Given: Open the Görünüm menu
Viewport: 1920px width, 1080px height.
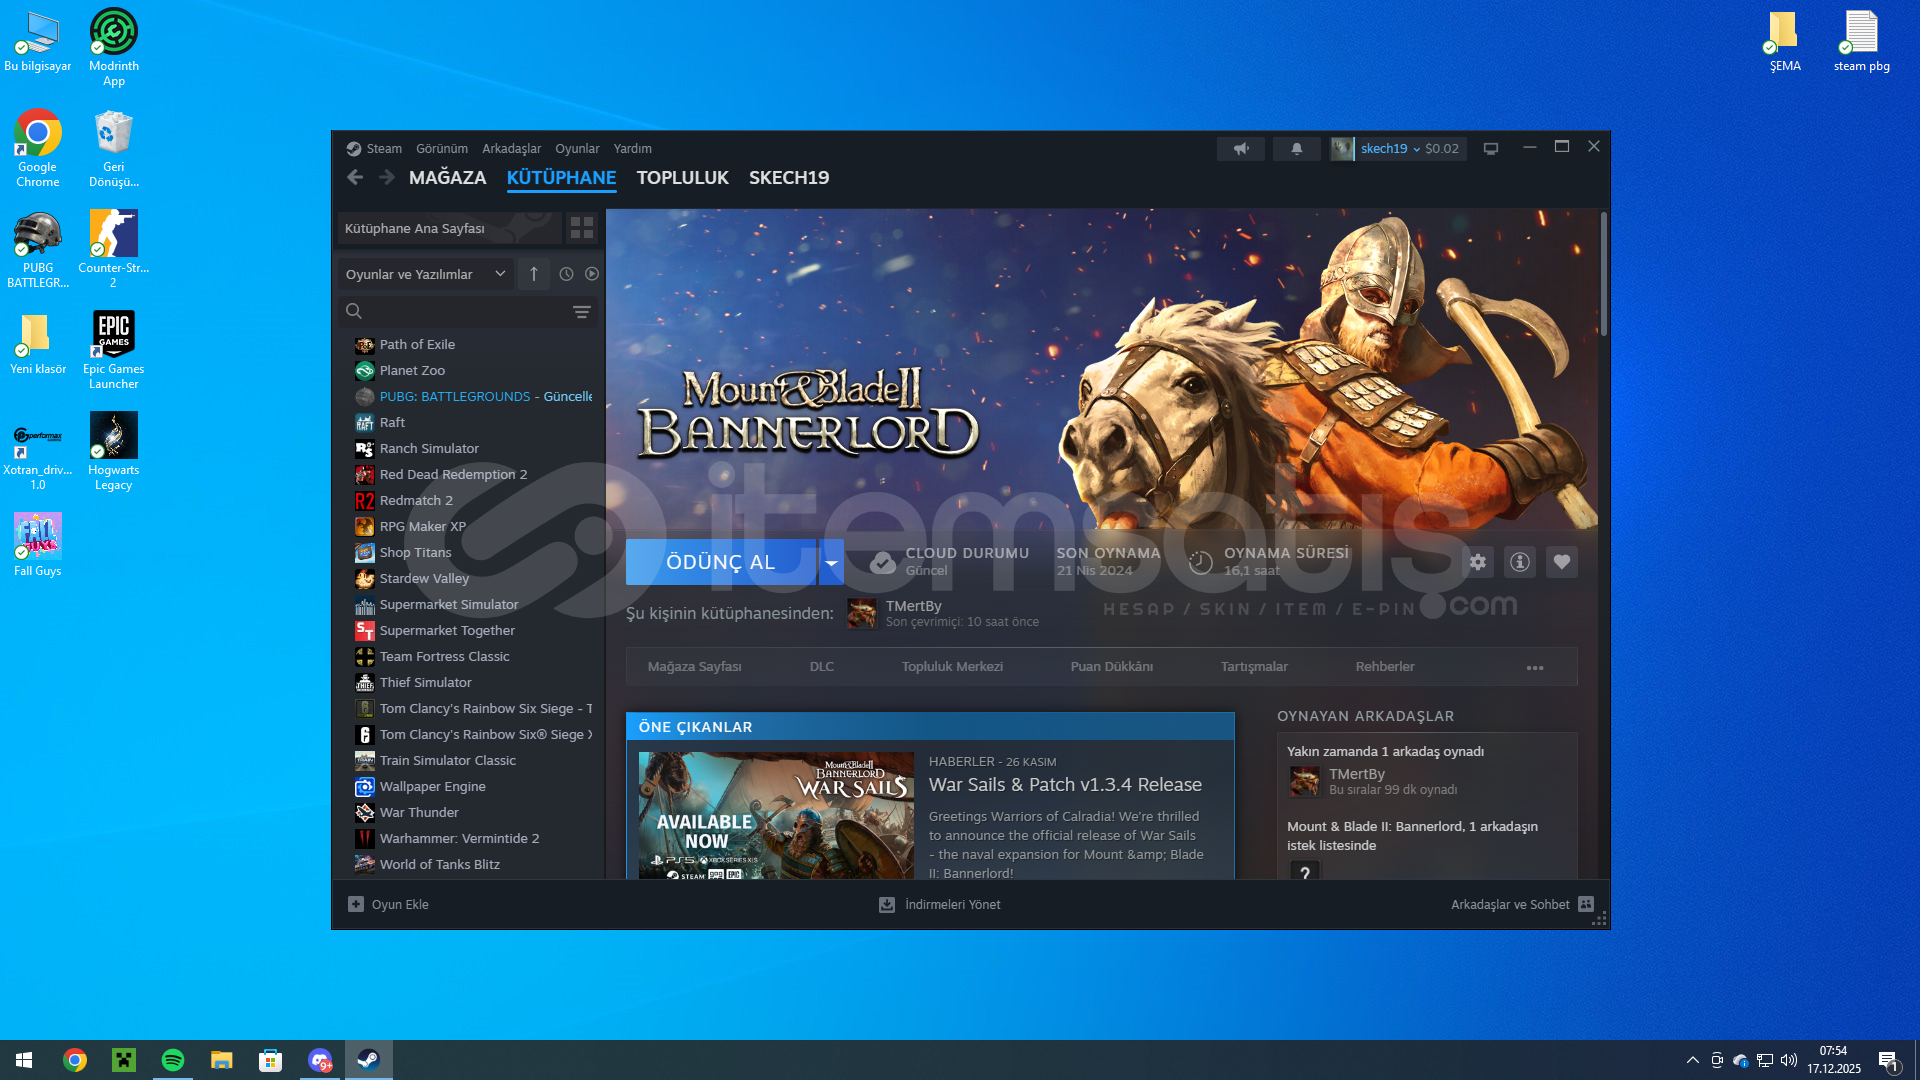Looking at the screenshot, I should [x=441, y=149].
